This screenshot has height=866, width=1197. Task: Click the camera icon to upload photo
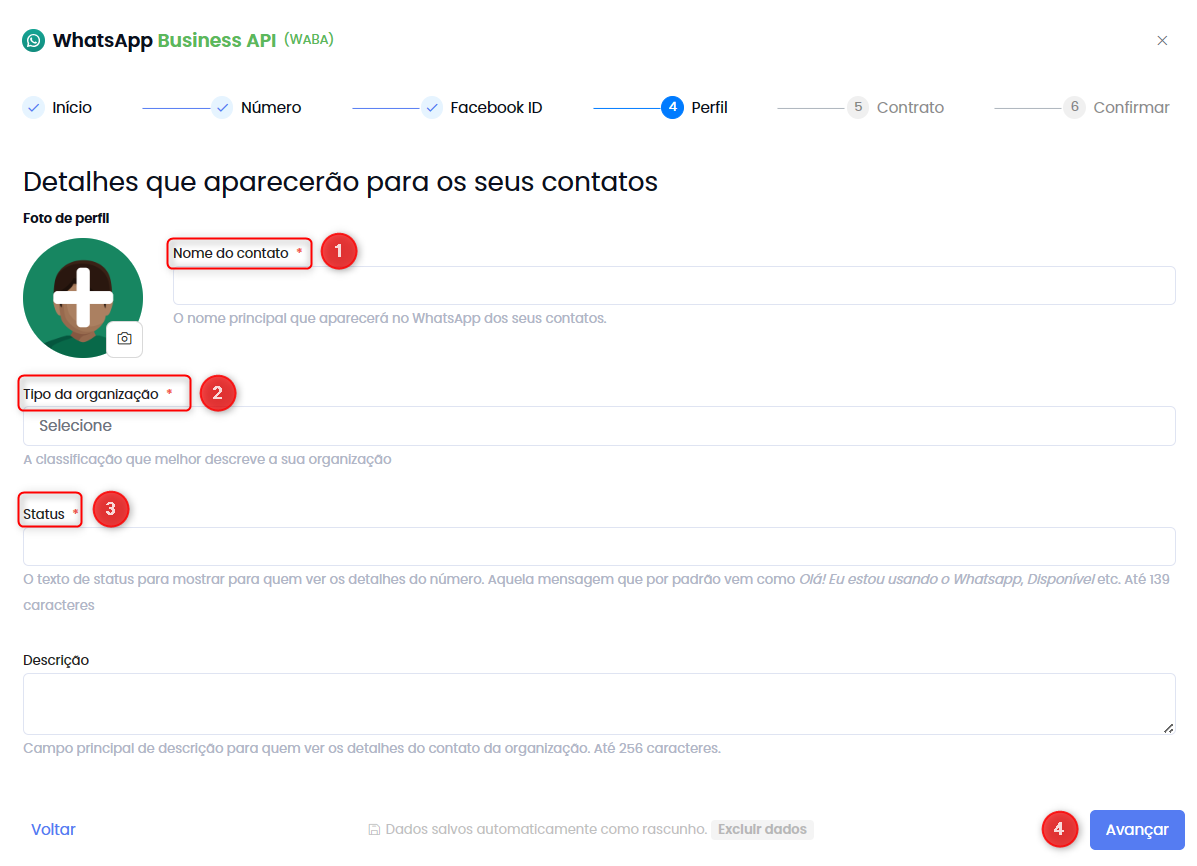pyautogui.click(x=124, y=339)
